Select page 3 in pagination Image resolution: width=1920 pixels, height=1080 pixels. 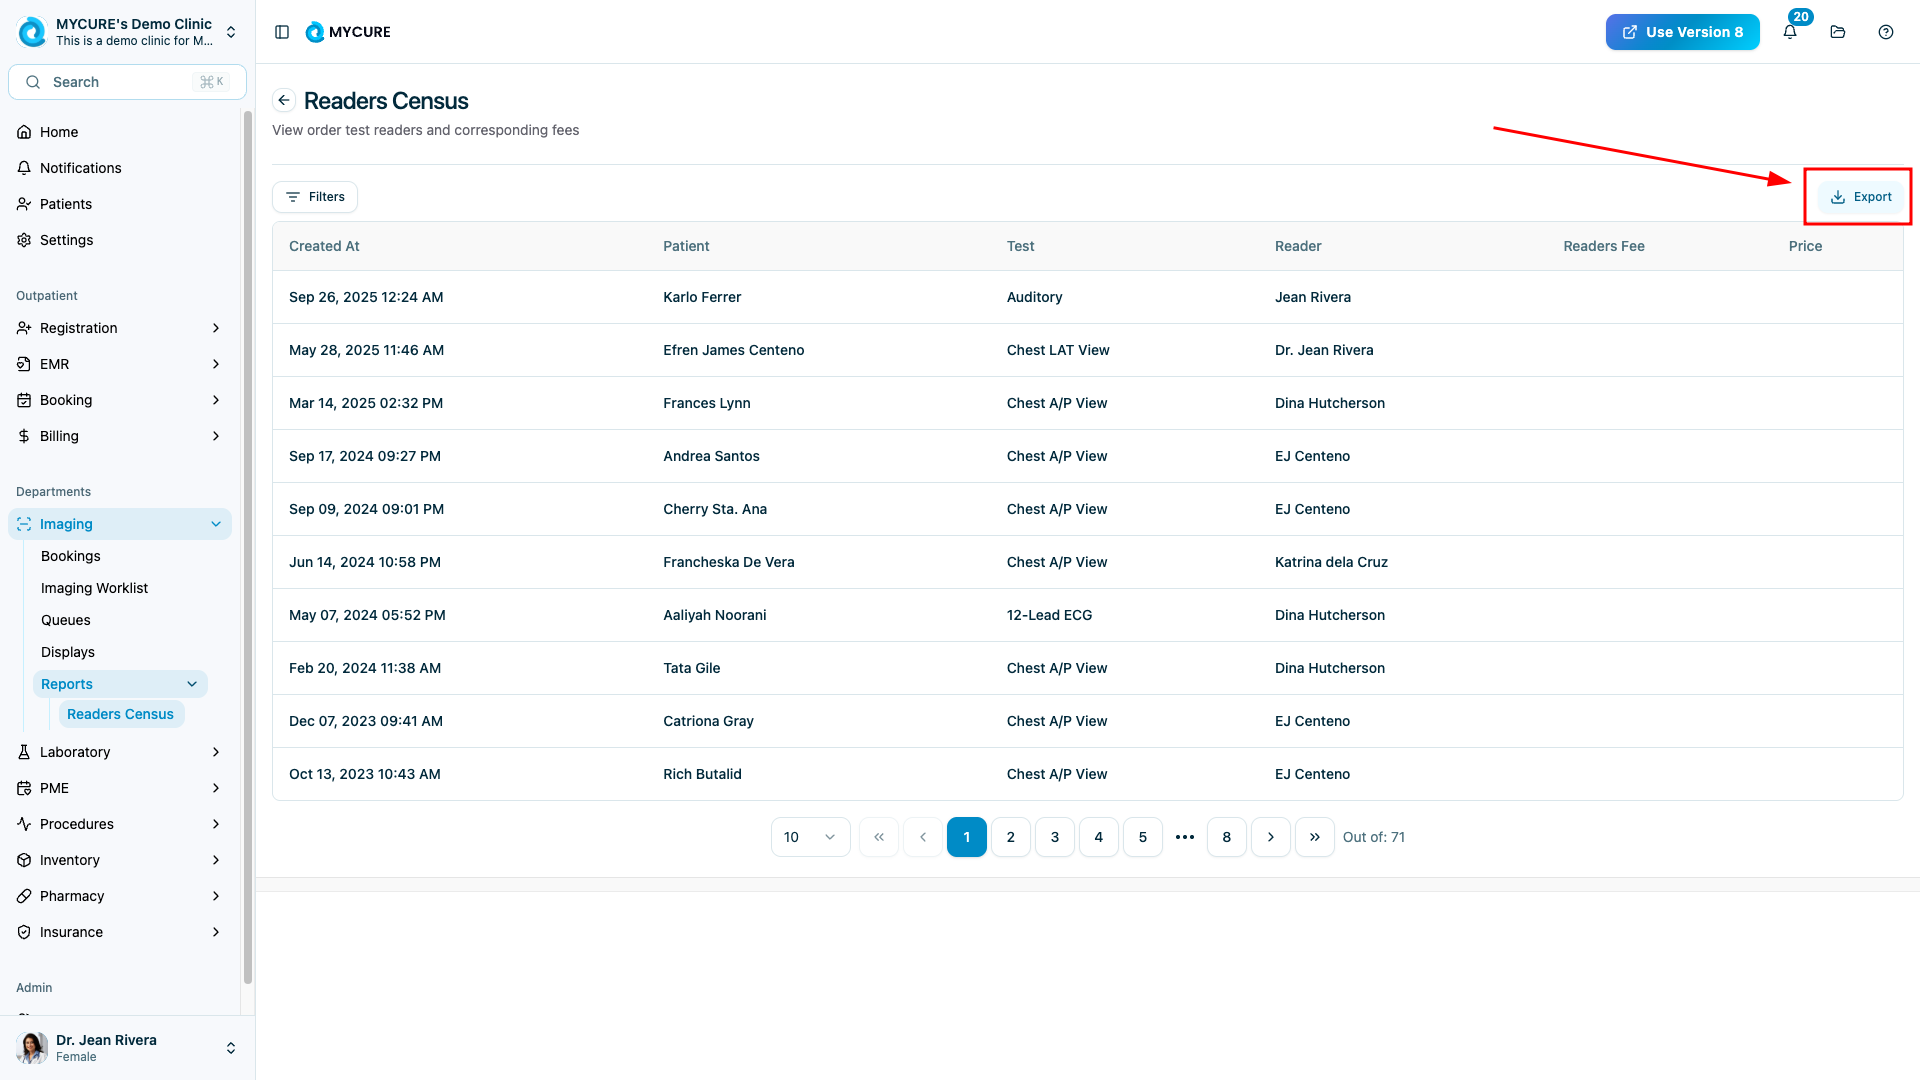click(x=1055, y=837)
